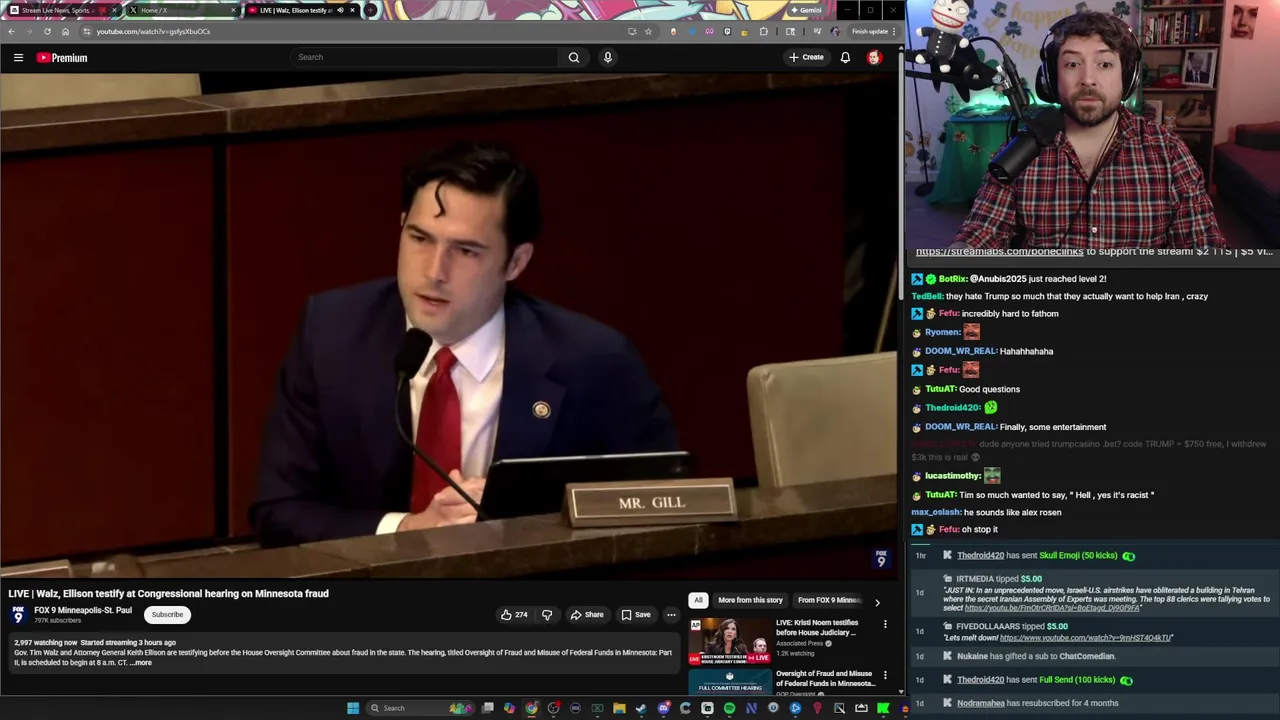Viewport: 1280px width, 720px height.
Task: Click Nodramahea resubscribed event text
Action: click(x=1038, y=703)
